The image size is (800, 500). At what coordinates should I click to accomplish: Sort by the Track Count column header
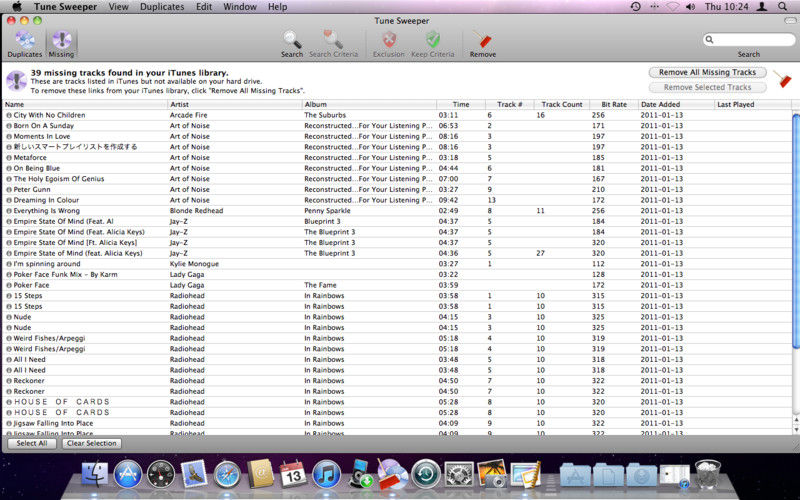point(562,104)
